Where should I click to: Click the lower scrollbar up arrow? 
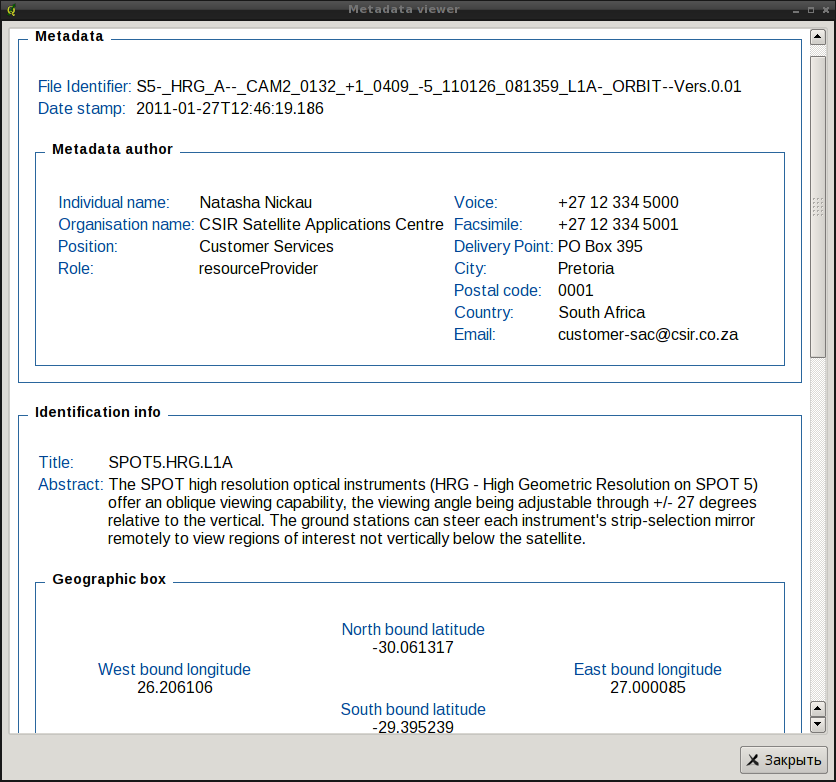tap(817, 709)
